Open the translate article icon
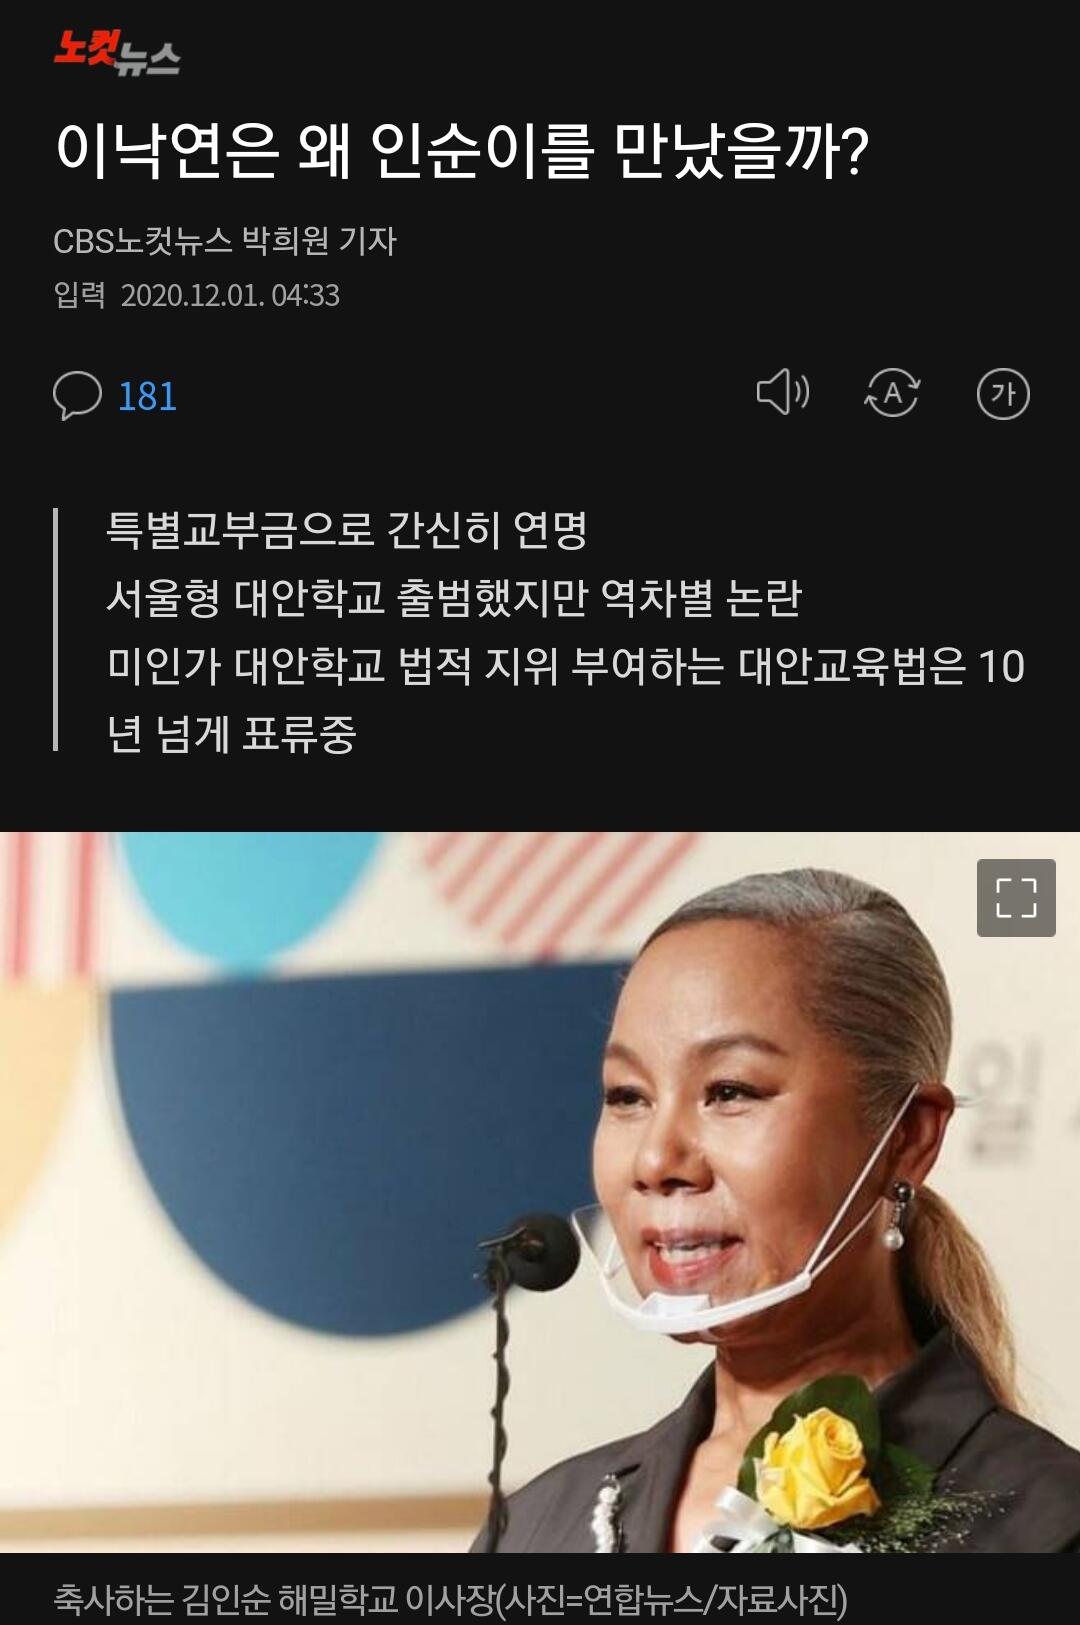Image resolution: width=1080 pixels, height=1625 pixels. coord(892,392)
